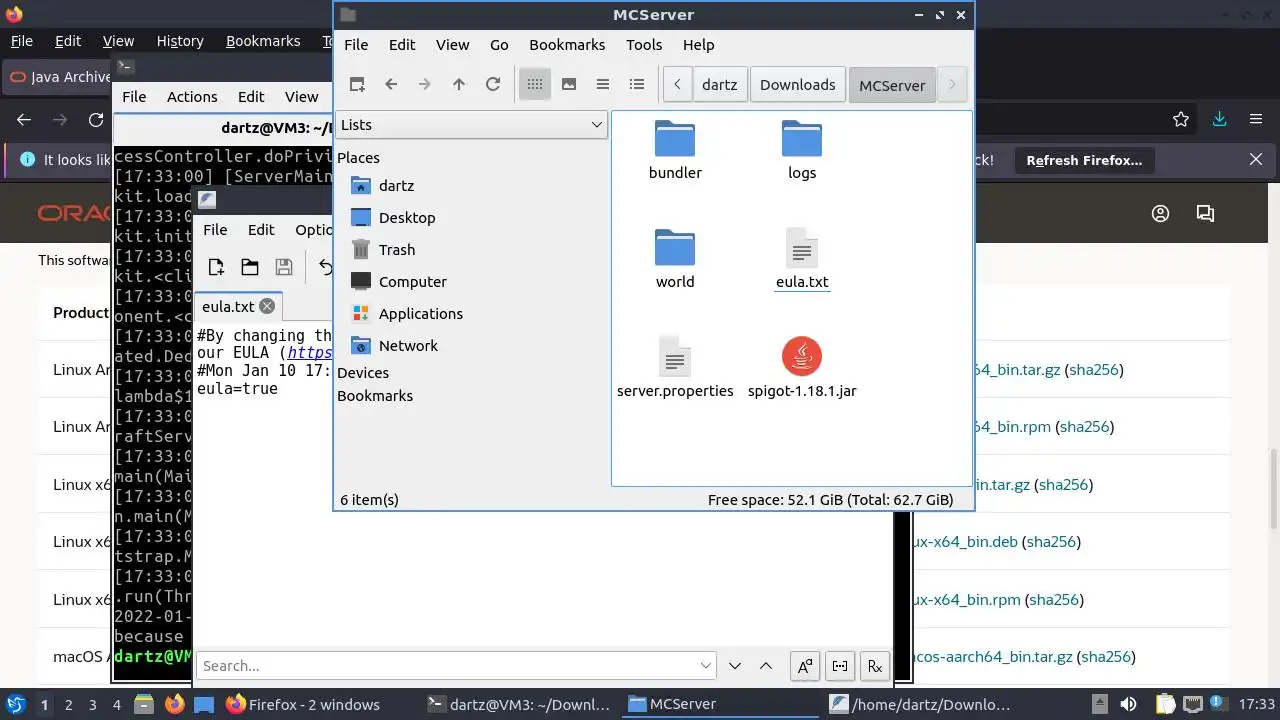Open search history dropdown in editor
Screen dimensions: 1280x720
[707, 666]
